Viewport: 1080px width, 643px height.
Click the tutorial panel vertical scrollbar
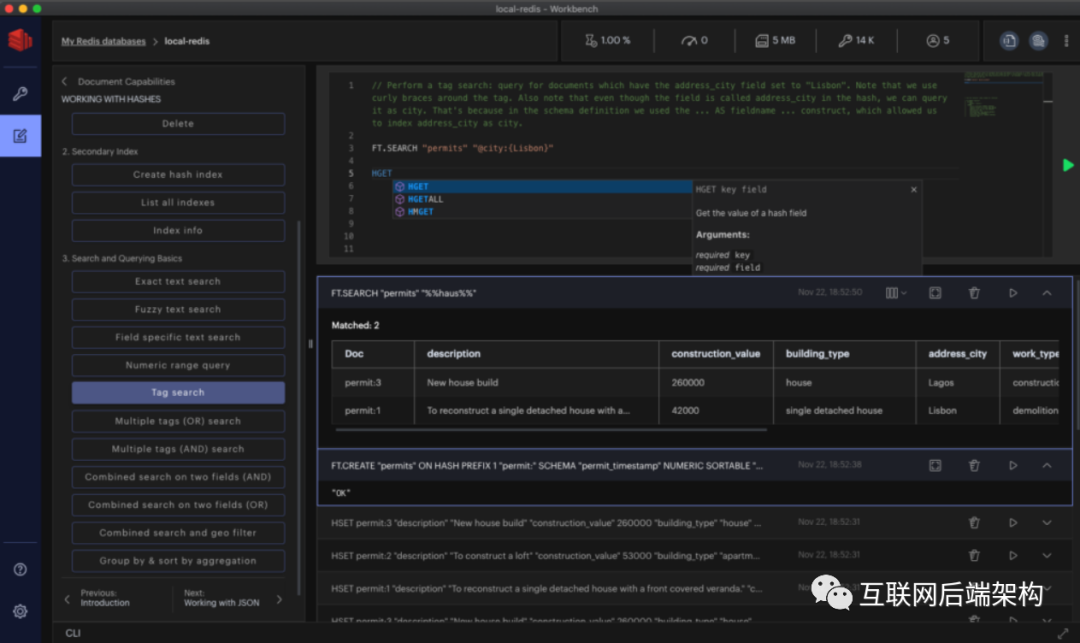point(298,408)
